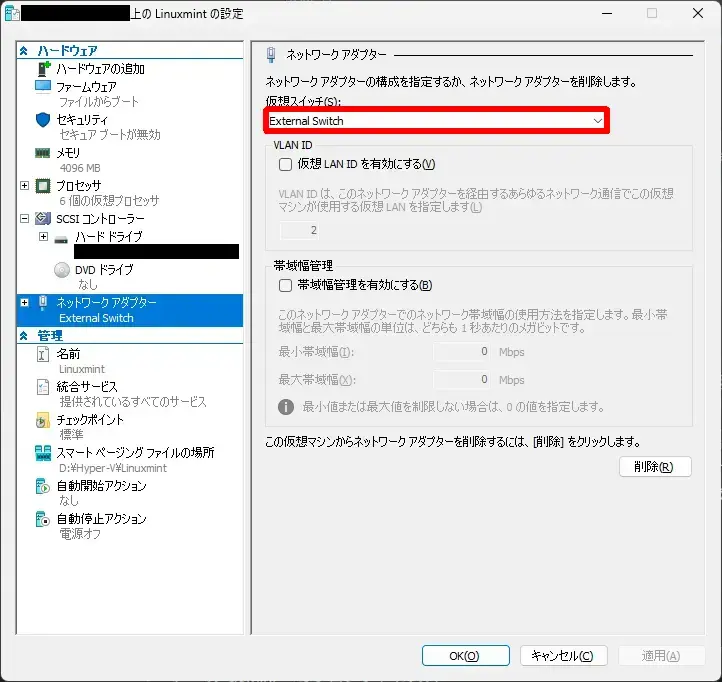Click the Security (セキュリティ) shield icon
This screenshot has height=682, width=722.
tap(43, 119)
